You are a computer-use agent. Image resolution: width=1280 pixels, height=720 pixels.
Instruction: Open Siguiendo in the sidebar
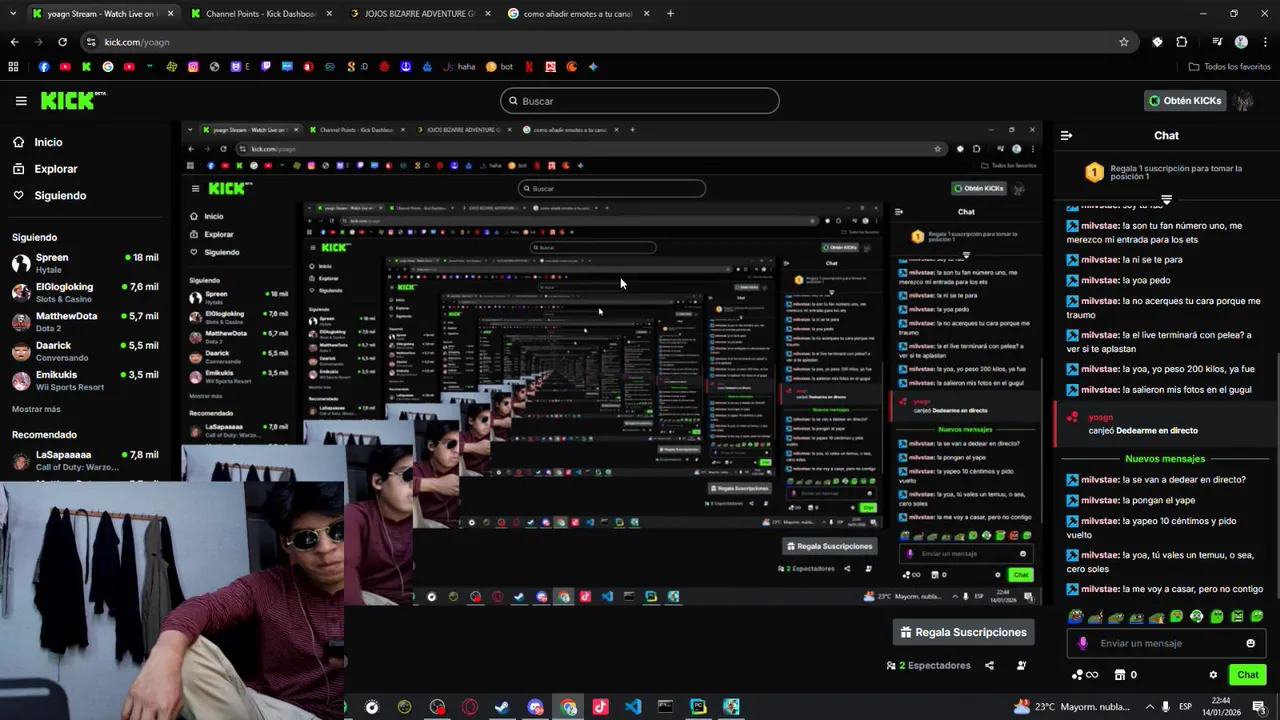pos(60,196)
